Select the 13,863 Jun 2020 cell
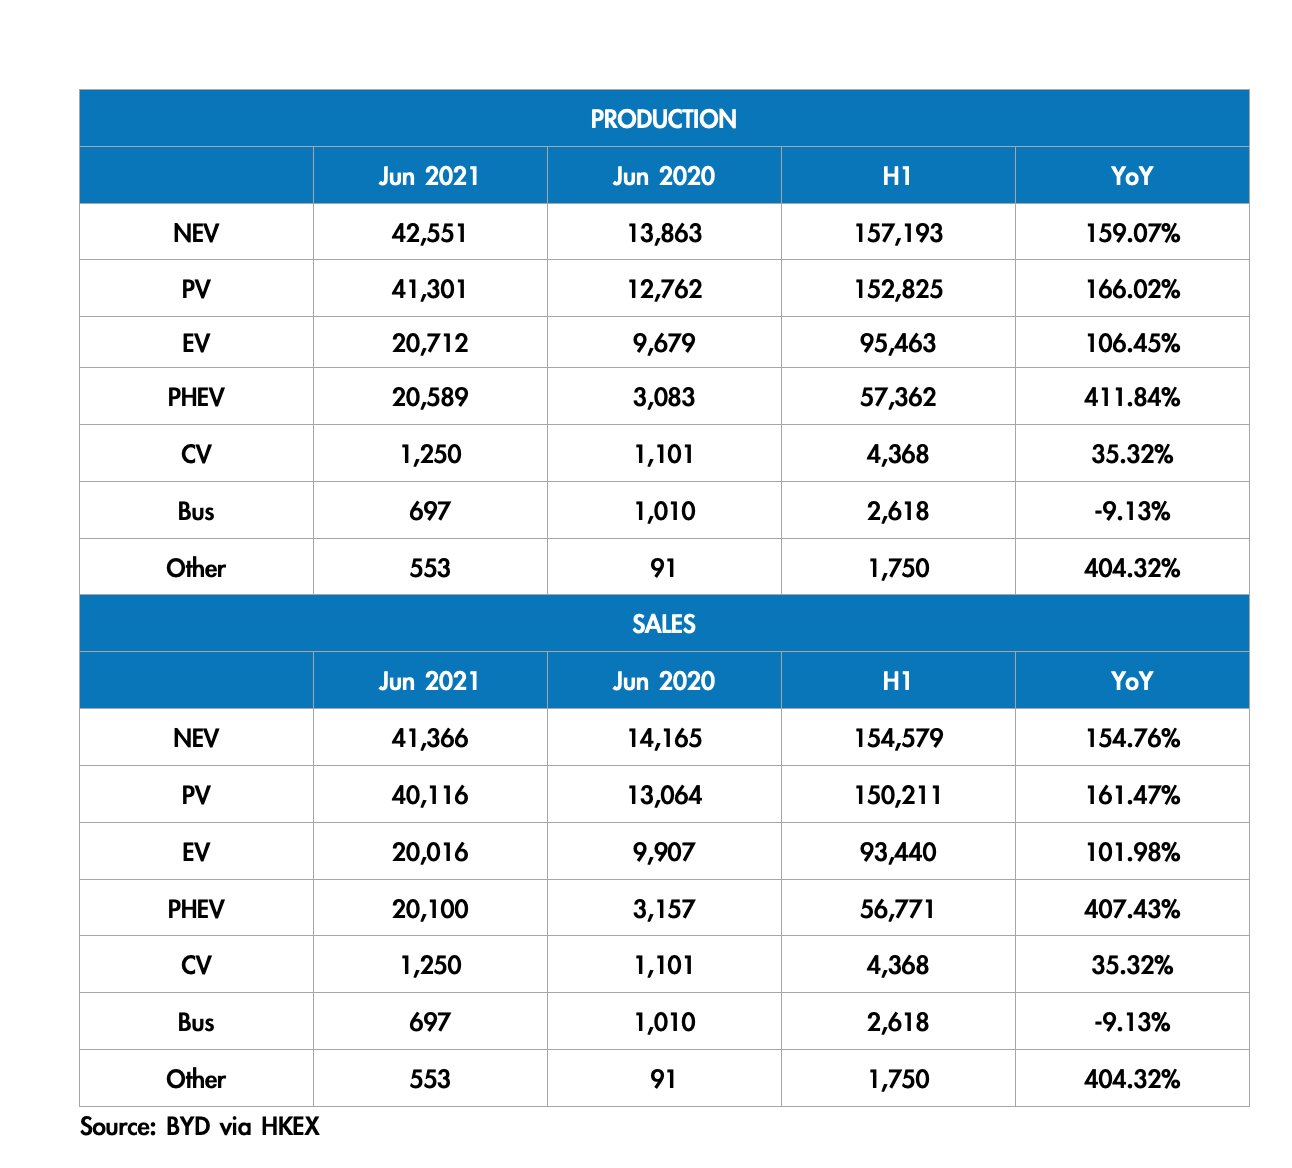The image size is (1292, 1168). pos(663,233)
